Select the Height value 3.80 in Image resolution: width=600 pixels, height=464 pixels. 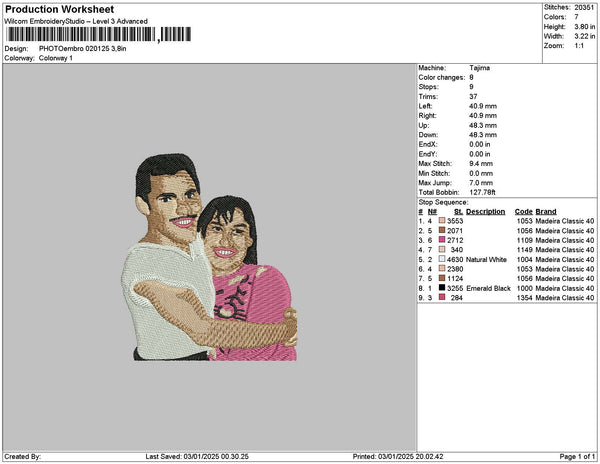coord(584,27)
